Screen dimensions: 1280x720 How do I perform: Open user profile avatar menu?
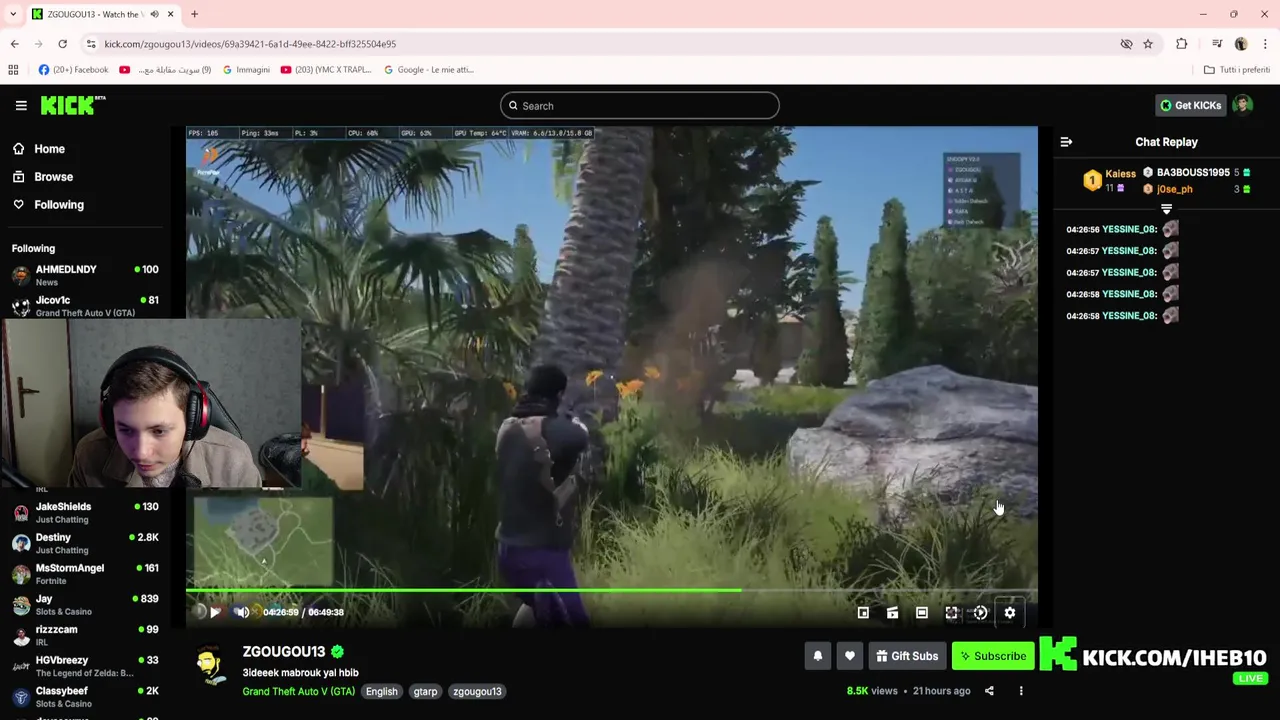tap(1243, 105)
